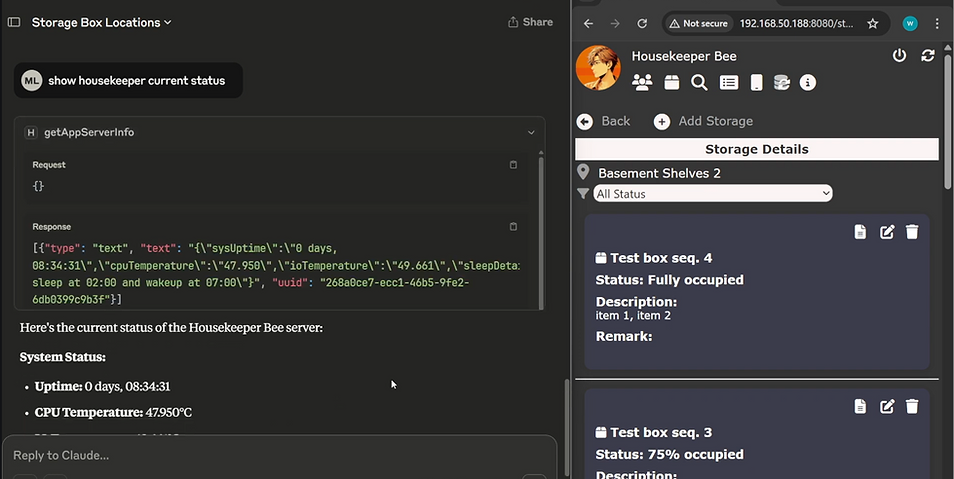Open the list view icon
Viewport: 954px width, 479px height.
tap(729, 83)
